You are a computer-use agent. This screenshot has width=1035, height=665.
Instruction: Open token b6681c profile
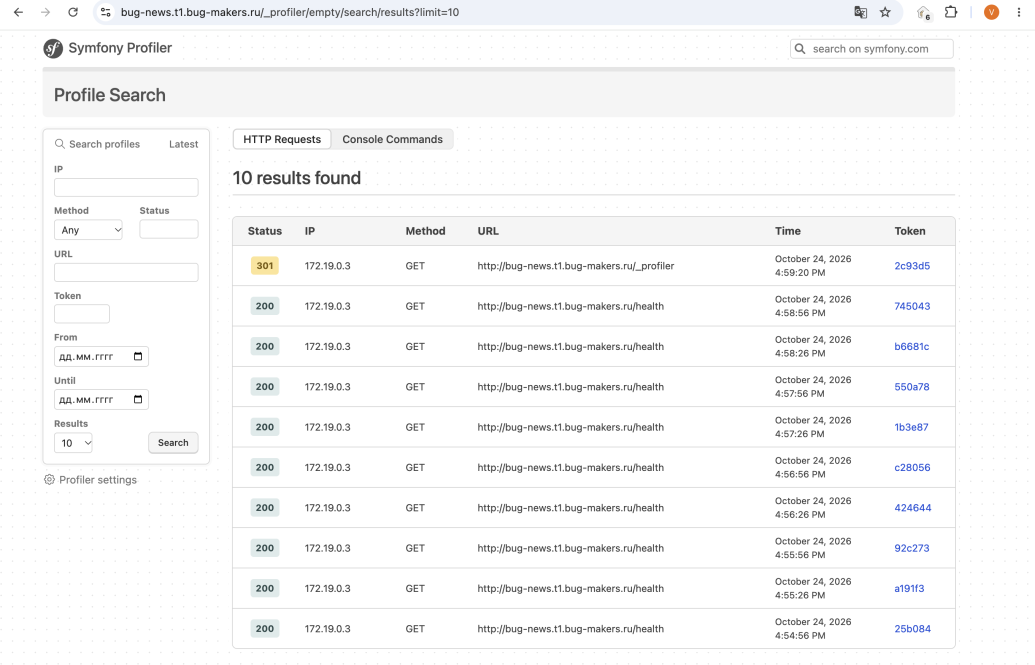coord(912,346)
